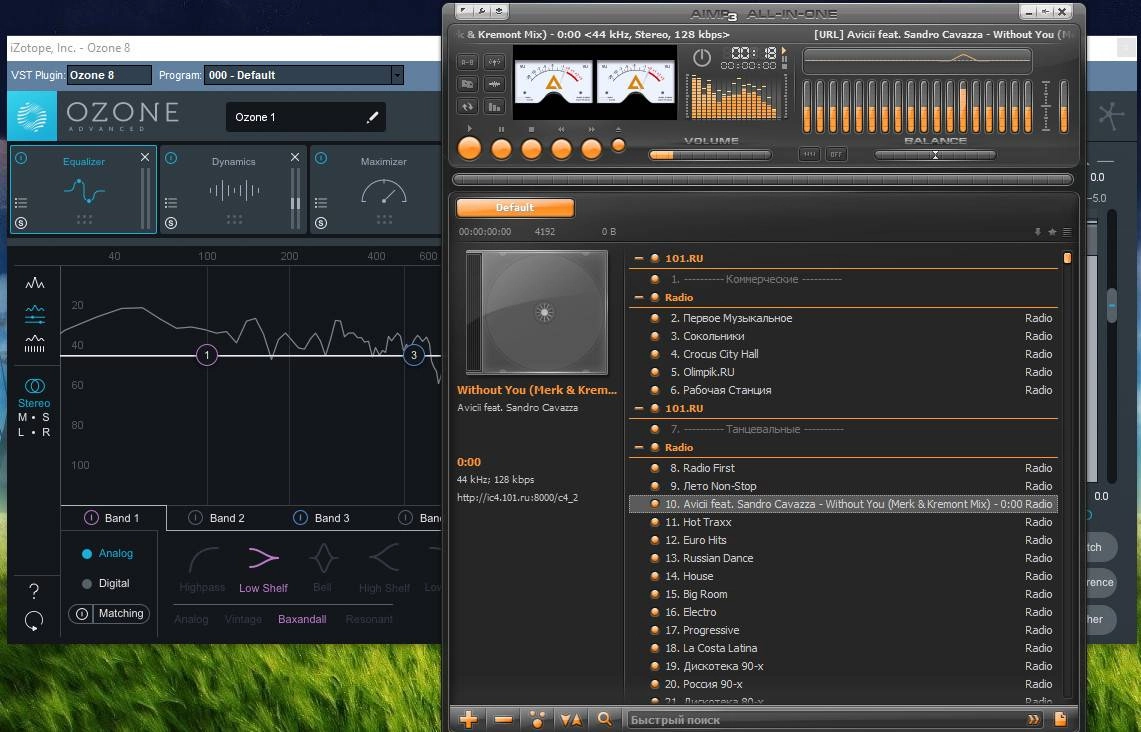1141x732 pixels.
Task: Edit preset name with pencil icon
Action: [372, 117]
